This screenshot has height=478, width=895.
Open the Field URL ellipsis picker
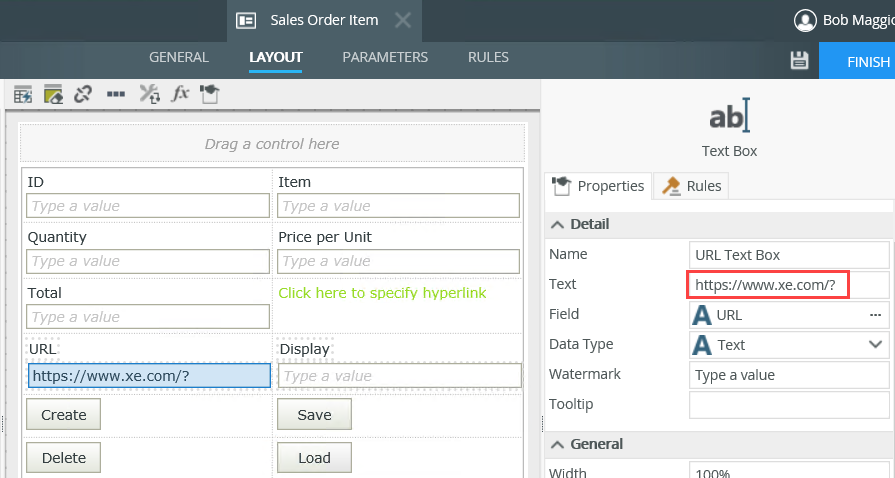(x=875, y=315)
